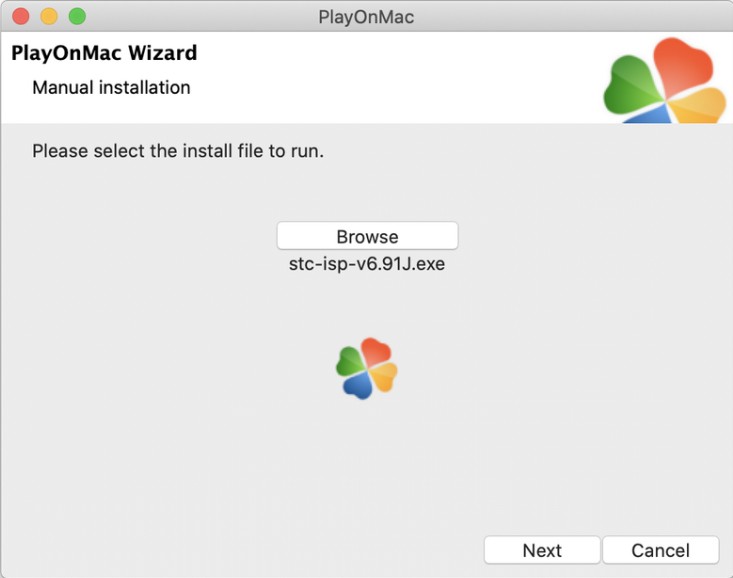Click the Manual installation subtitle

coord(111,87)
